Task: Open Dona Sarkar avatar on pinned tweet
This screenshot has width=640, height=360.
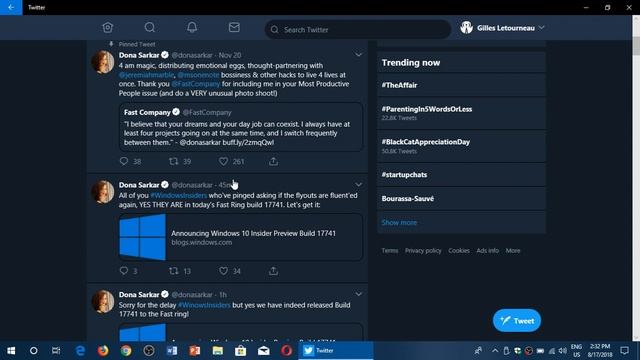Action: coord(102,62)
